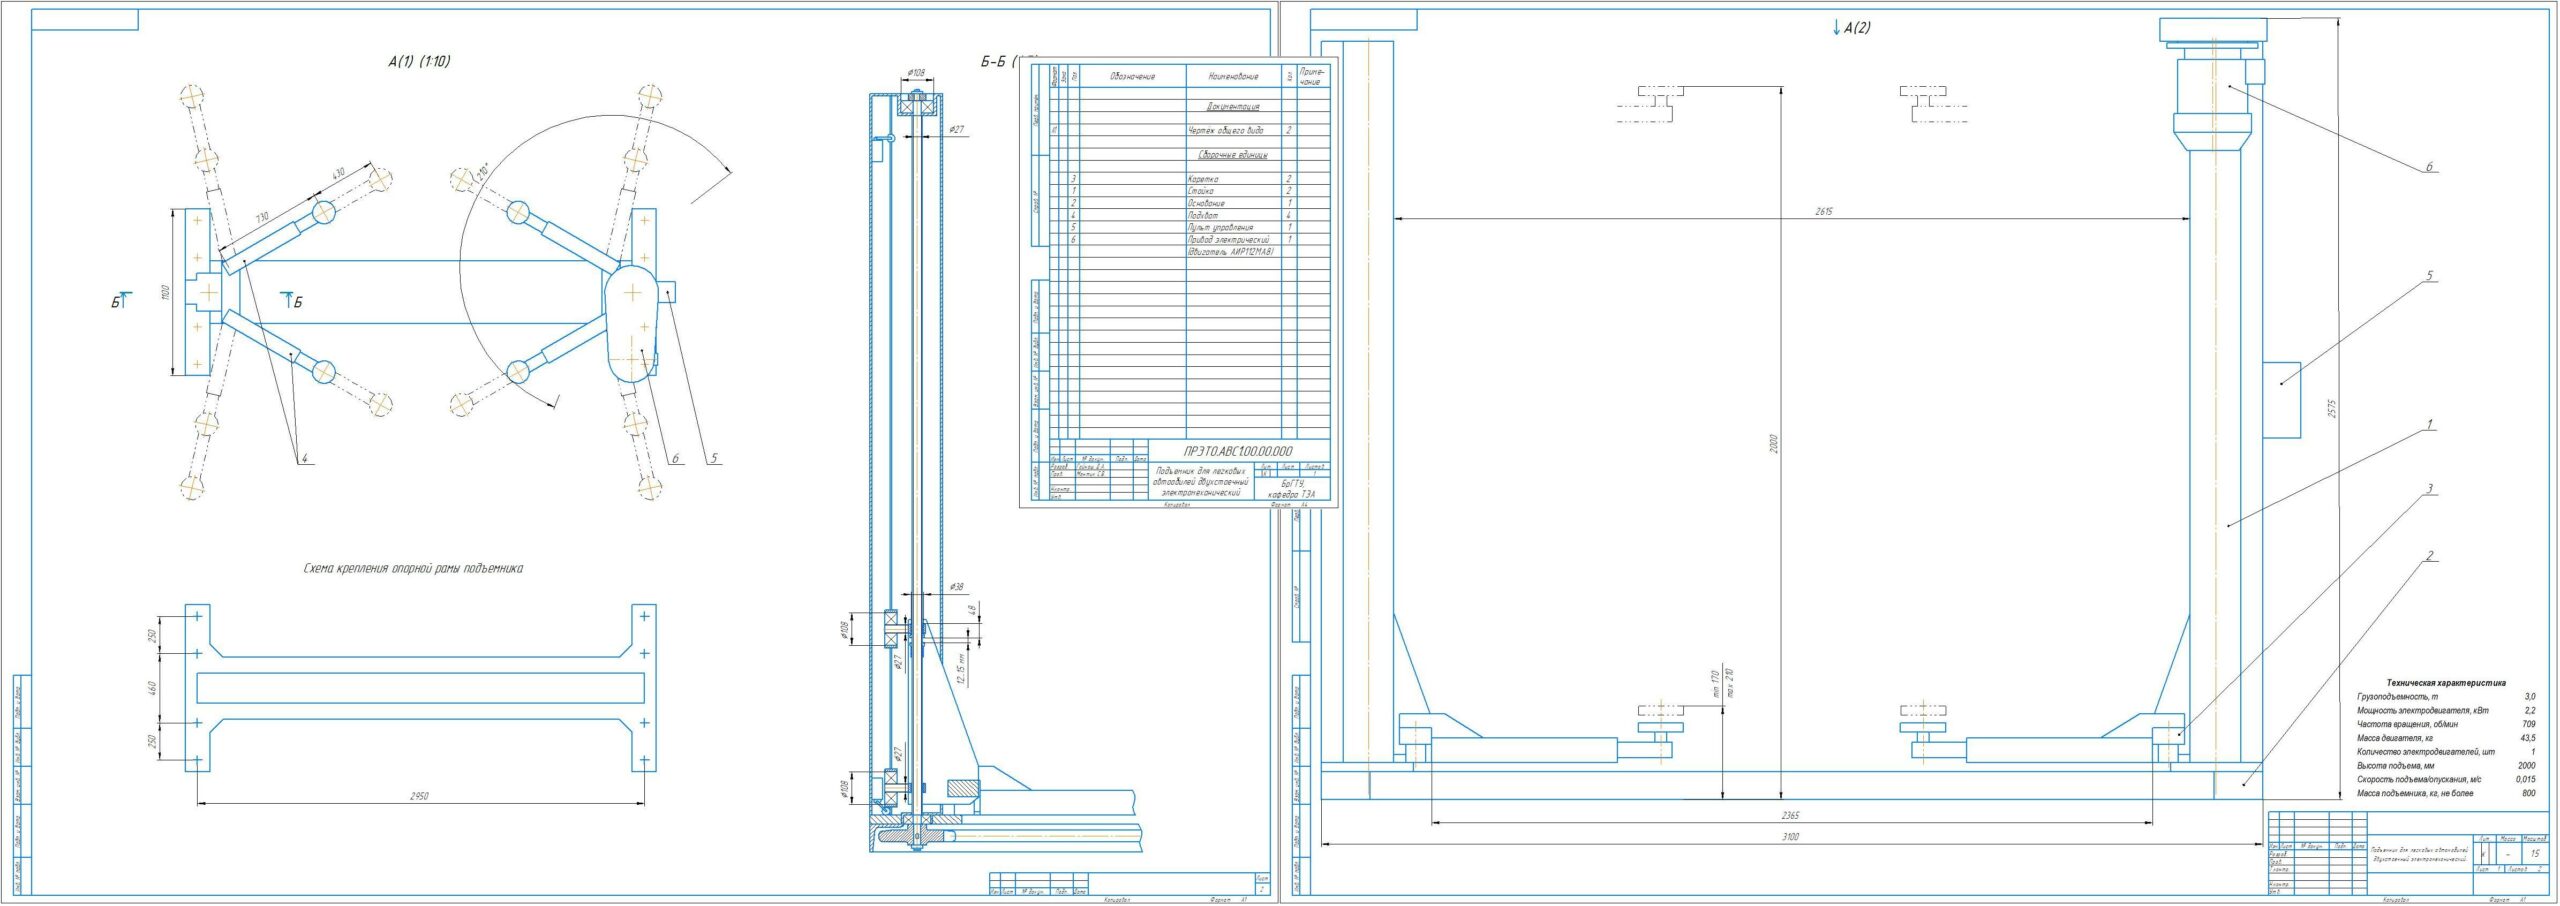Click the value 0,015 in characteristics
2560x906 pixels.
(2525, 779)
